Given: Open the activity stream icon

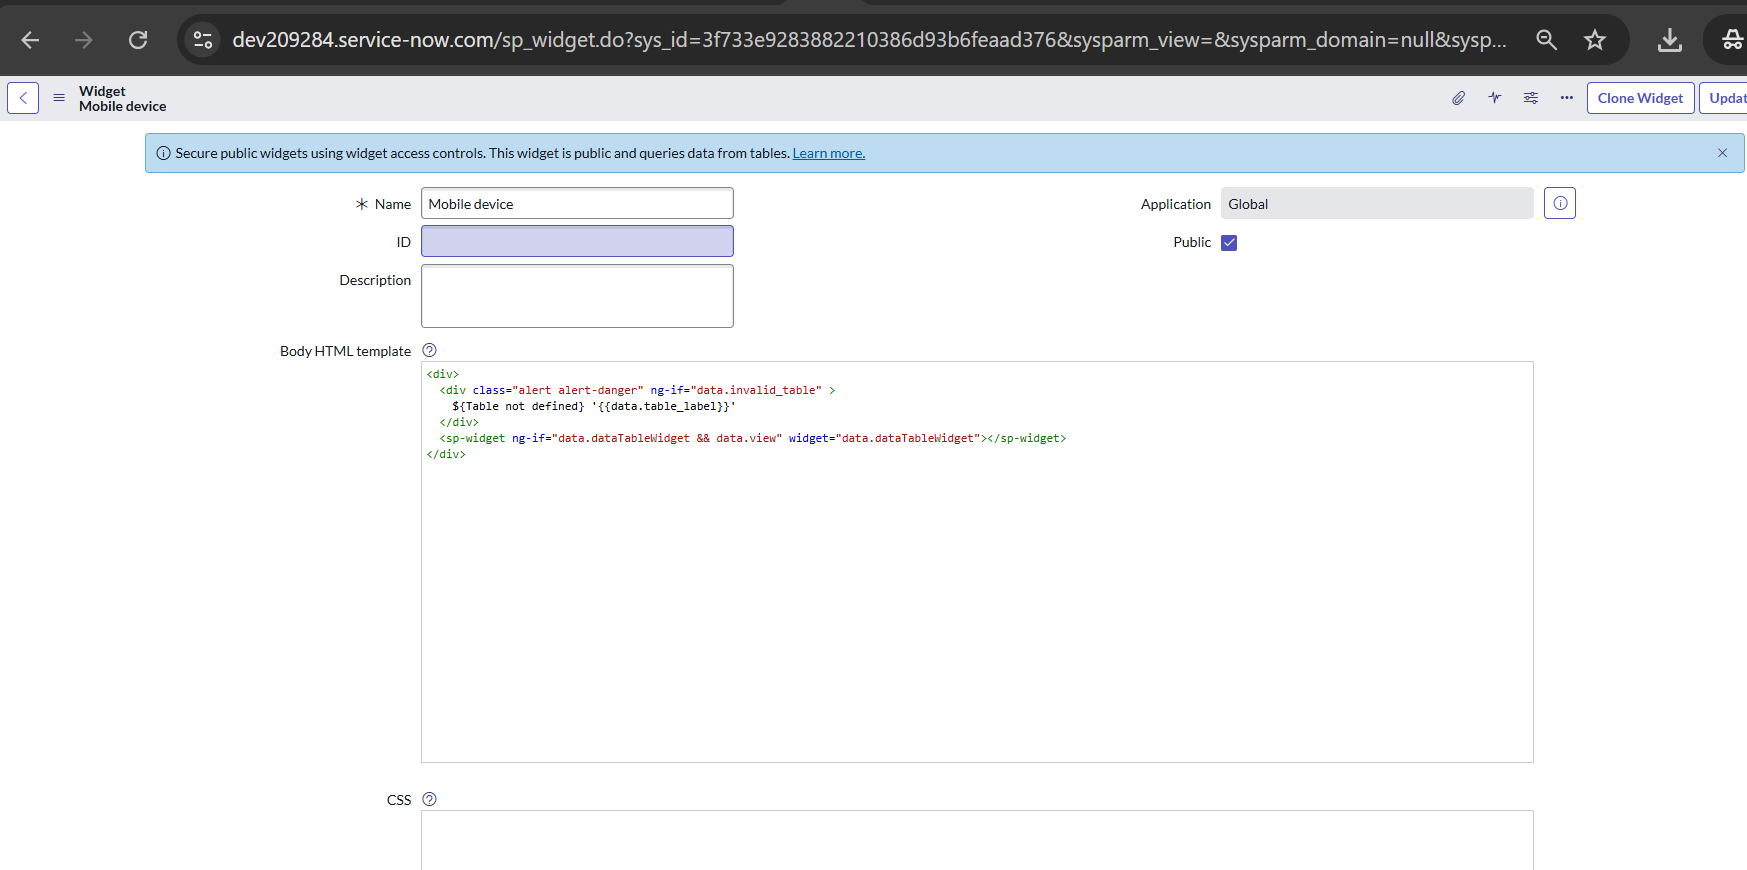Looking at the screenshot, I should (x=1495, y=98).
